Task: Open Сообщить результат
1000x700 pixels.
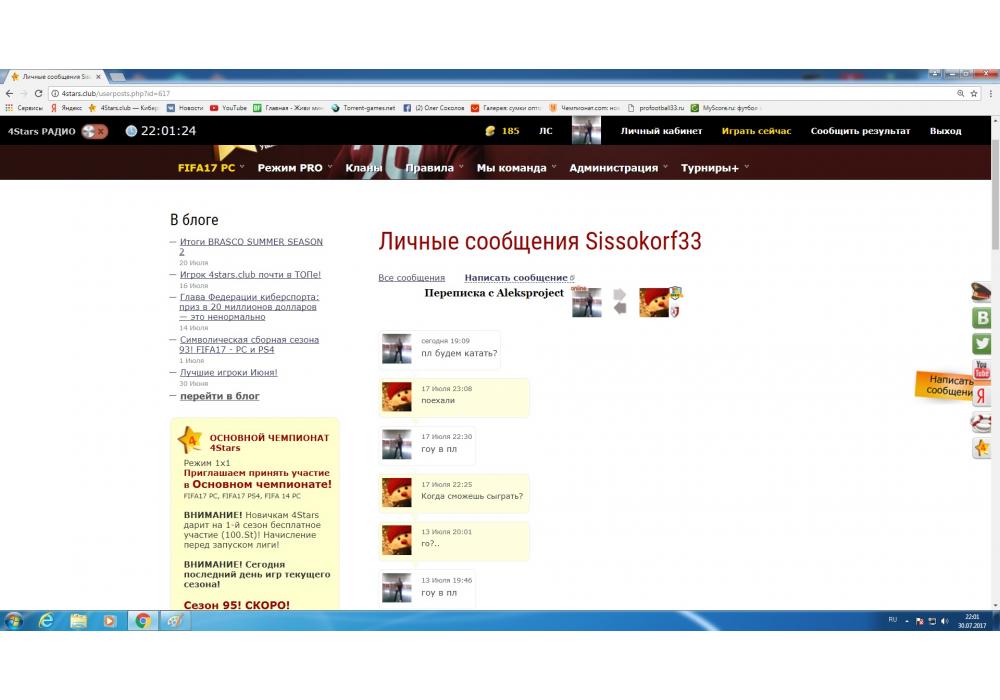Action: click(x=860, y=131)
